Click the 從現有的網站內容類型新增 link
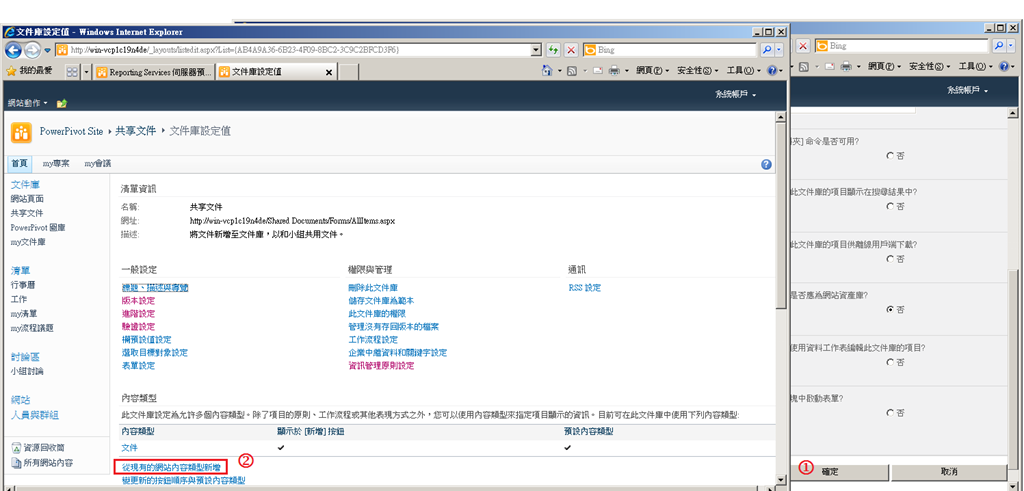The height and width of the screenshot is (491, 1024). tap(171, 467)
